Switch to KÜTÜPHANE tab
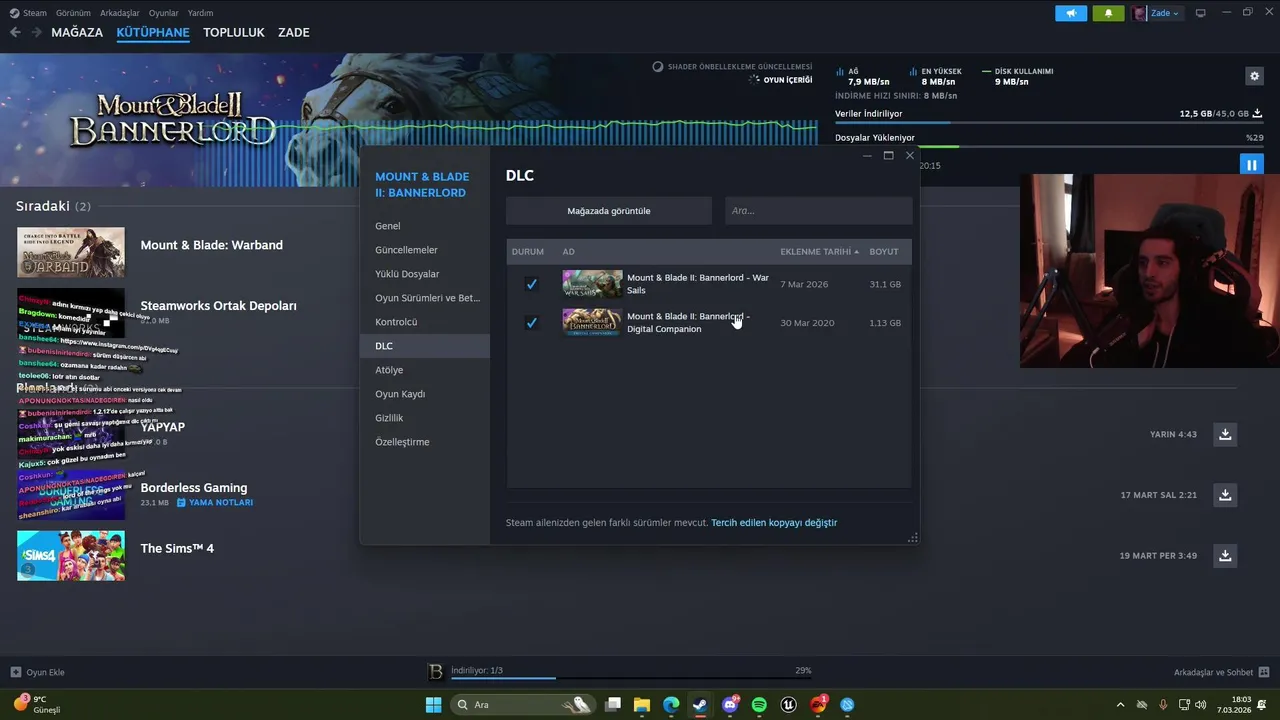 click(x=153, y=32)
